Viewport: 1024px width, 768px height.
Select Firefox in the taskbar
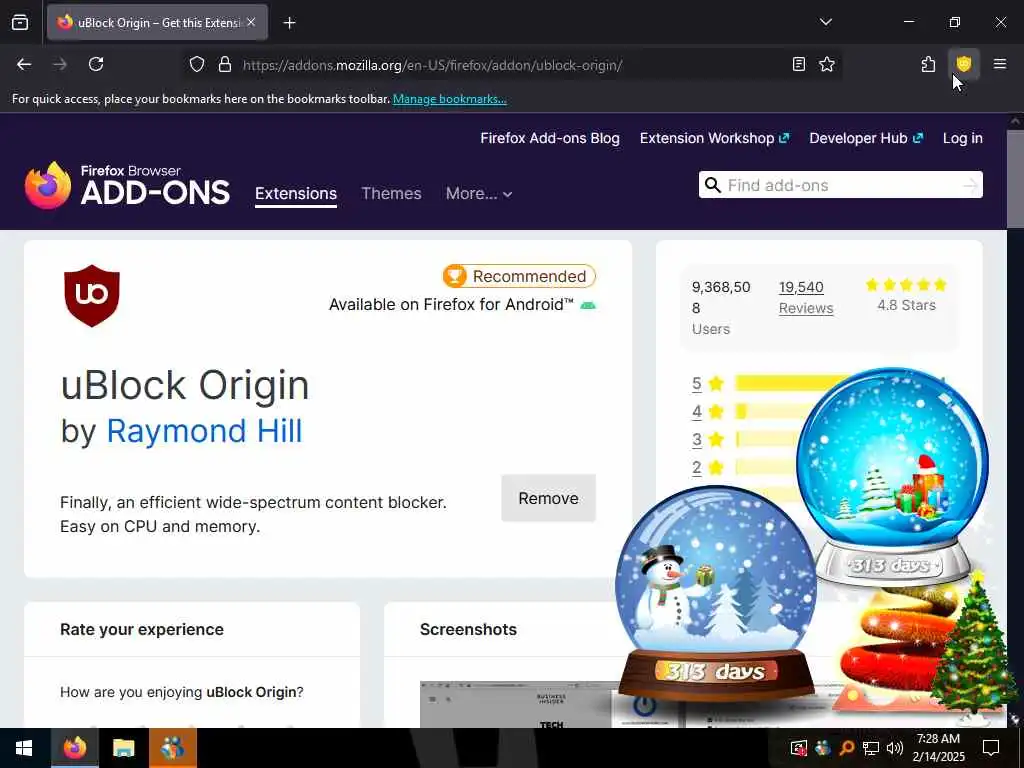coord(75,748)
